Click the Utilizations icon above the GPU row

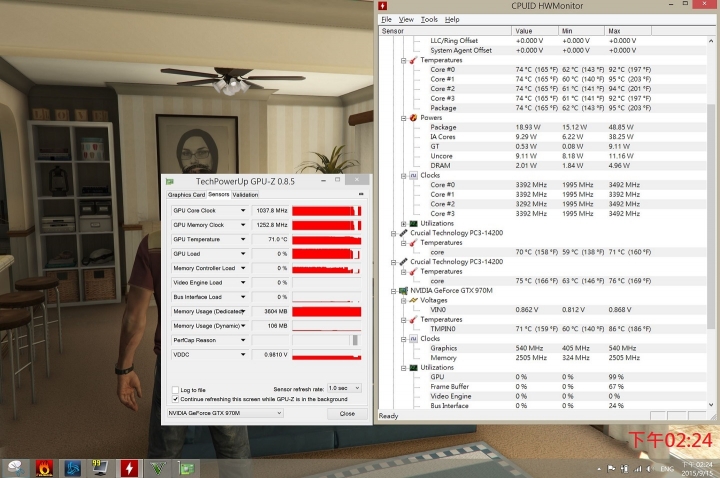[x=413, y=368]
